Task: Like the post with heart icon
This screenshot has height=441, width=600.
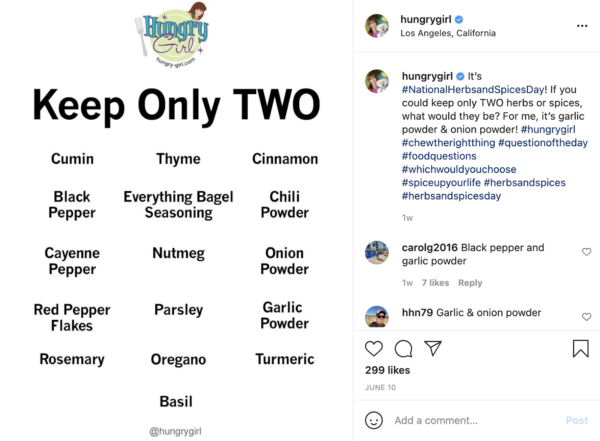Action: pyautogui.click(x=374, y=348)
